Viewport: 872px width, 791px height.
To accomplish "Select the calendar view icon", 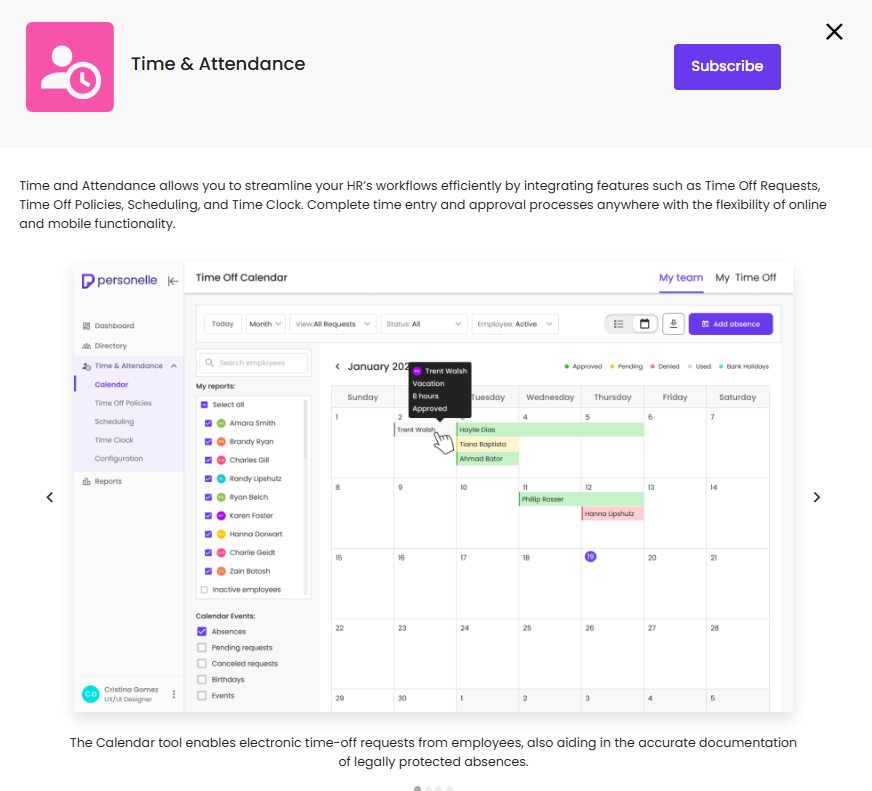I will coord(645,324).
